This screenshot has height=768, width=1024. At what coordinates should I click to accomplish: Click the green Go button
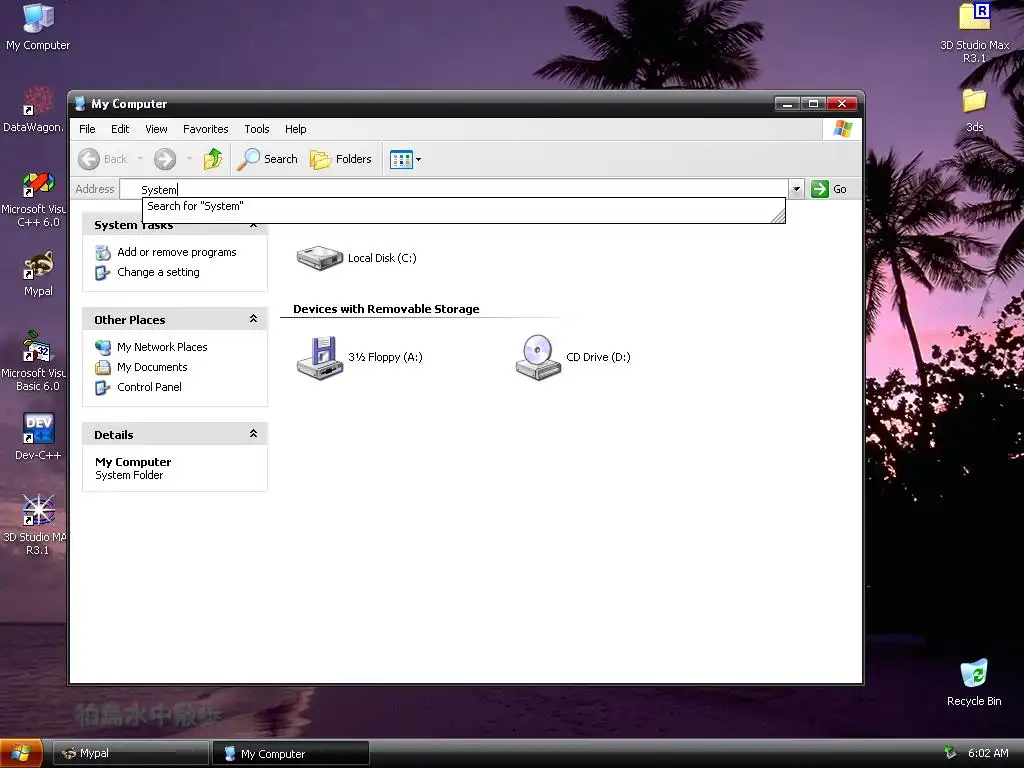coord(829,189)
